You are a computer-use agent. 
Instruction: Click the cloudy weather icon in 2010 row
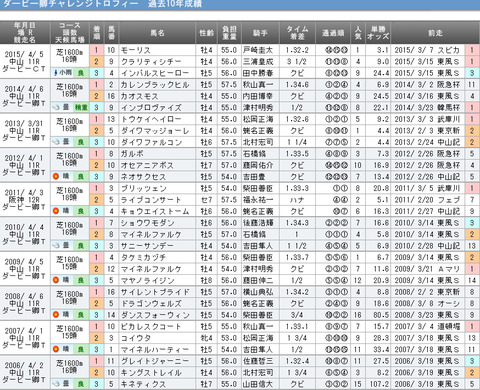click(x=56, y=246)
